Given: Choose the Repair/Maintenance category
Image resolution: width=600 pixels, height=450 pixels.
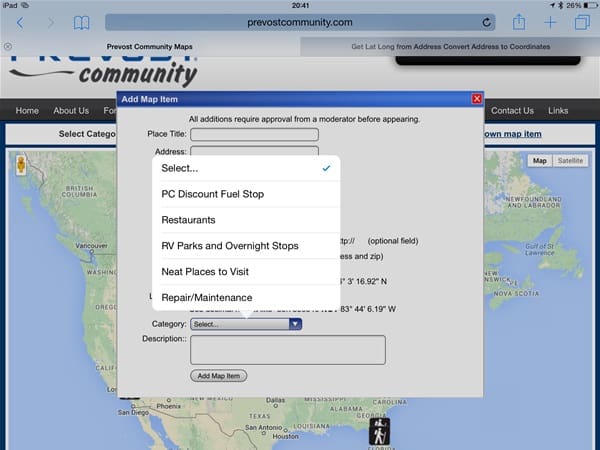Looking at the screenshot, I should click(x=246, y=297).
